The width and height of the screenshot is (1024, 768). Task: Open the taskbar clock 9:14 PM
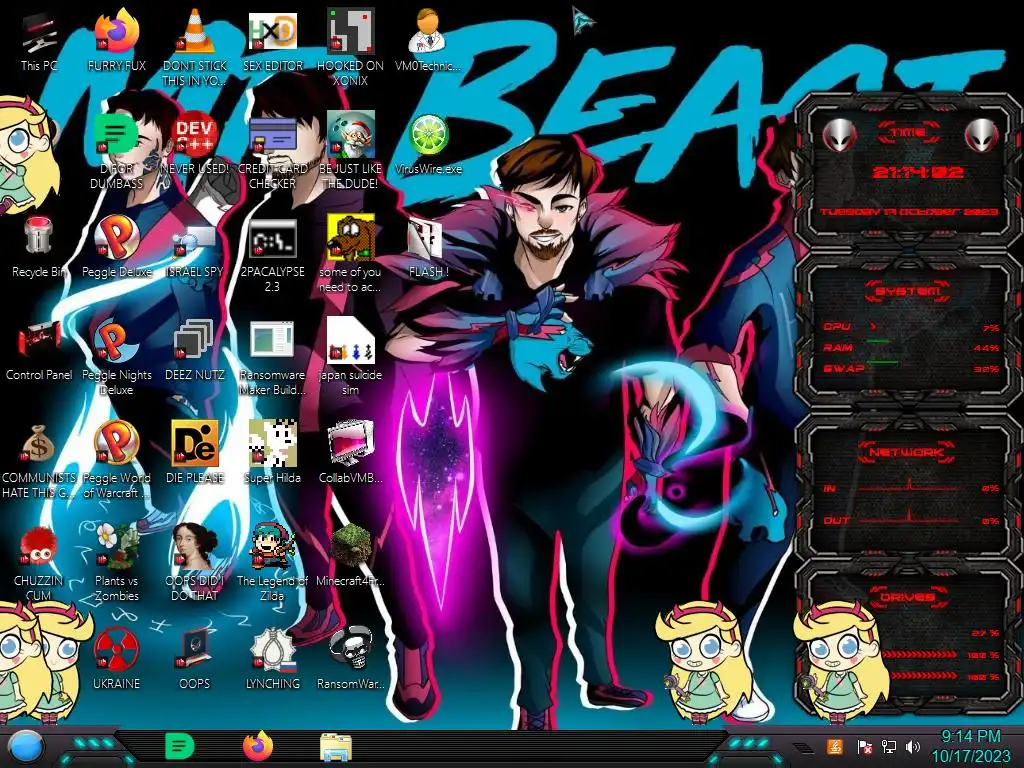point(970,747)
